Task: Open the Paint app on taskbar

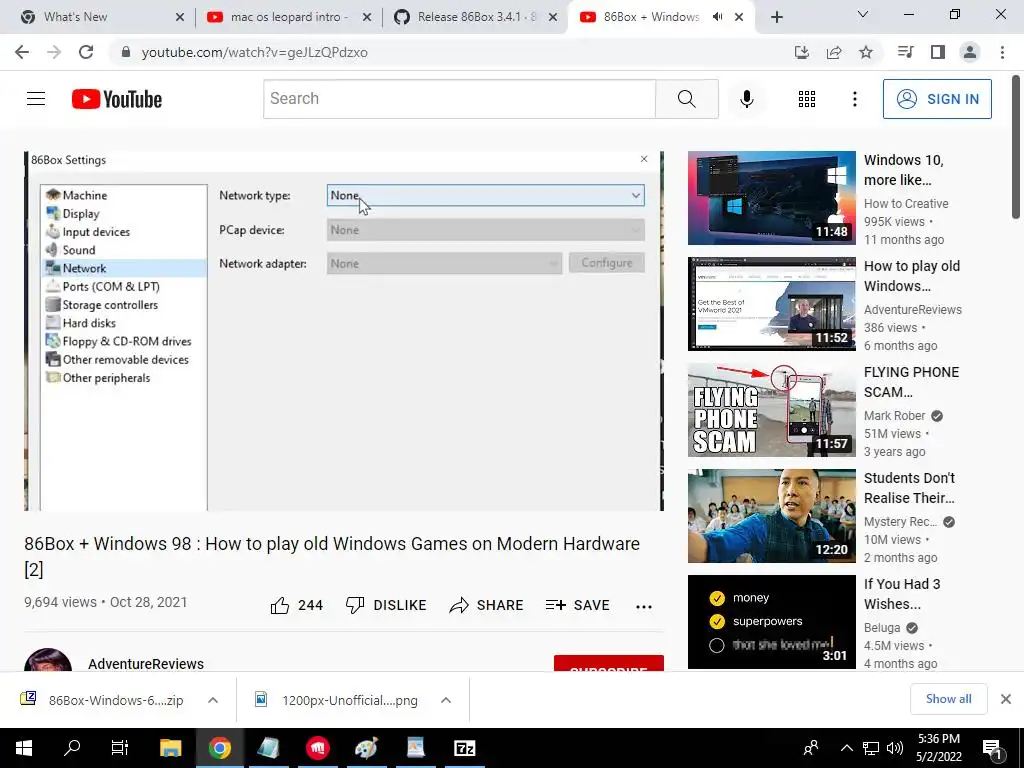Action: click(366, 748)
